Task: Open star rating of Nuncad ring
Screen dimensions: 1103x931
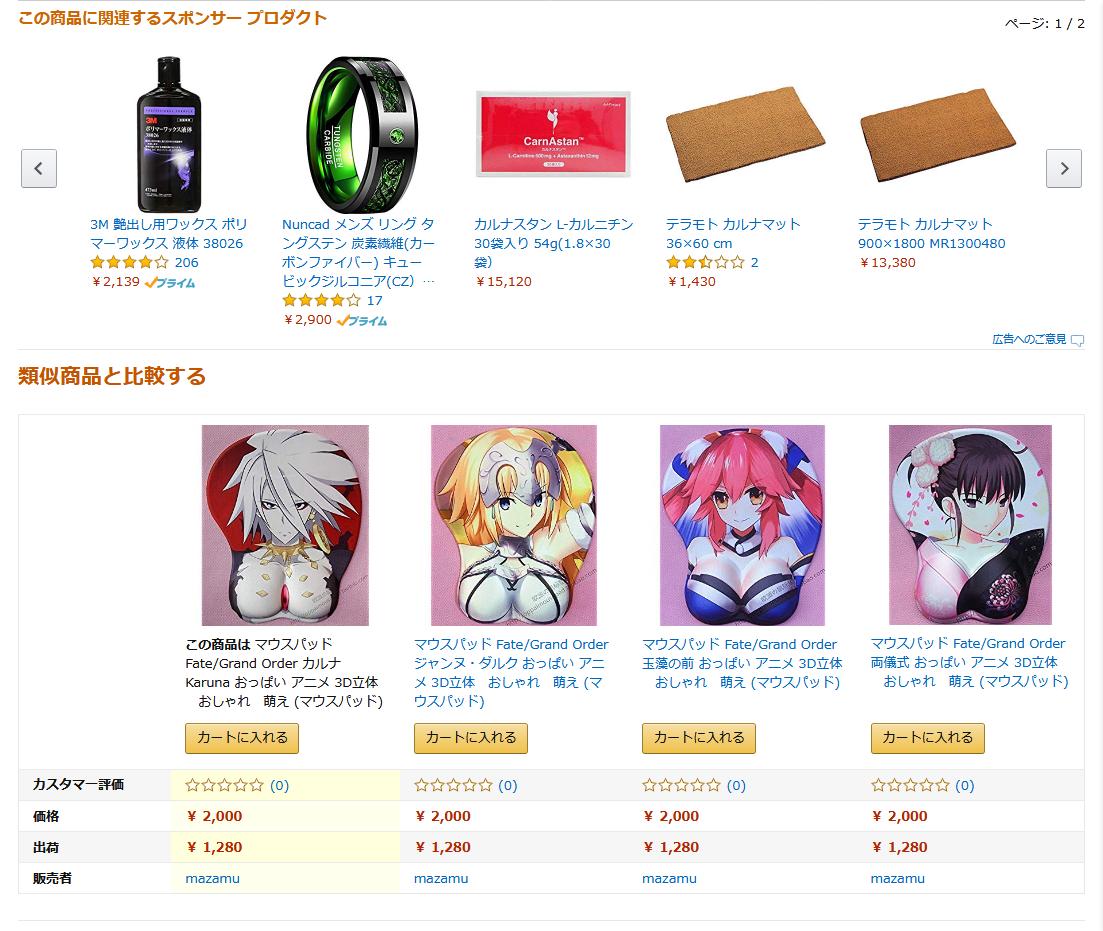Action: coord(321,300)
